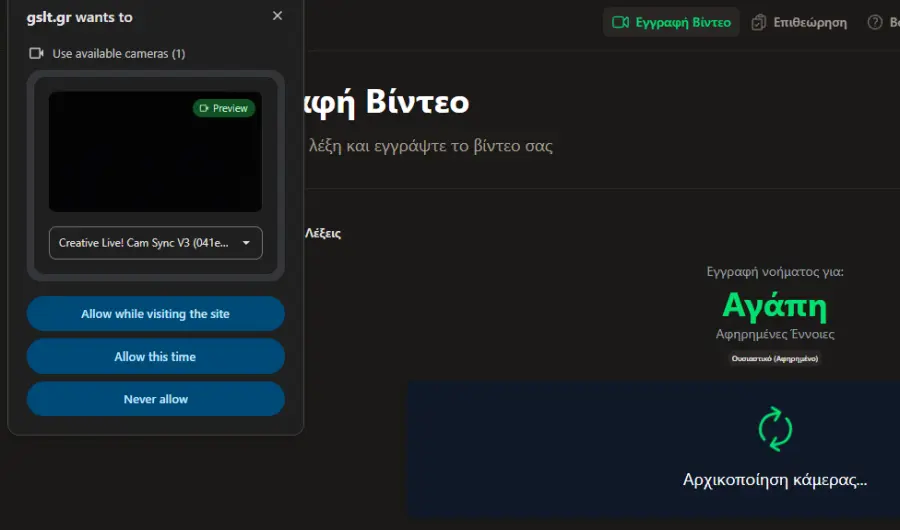Click the help question mark icon
The image size is (900, 530).
(875, 22)
